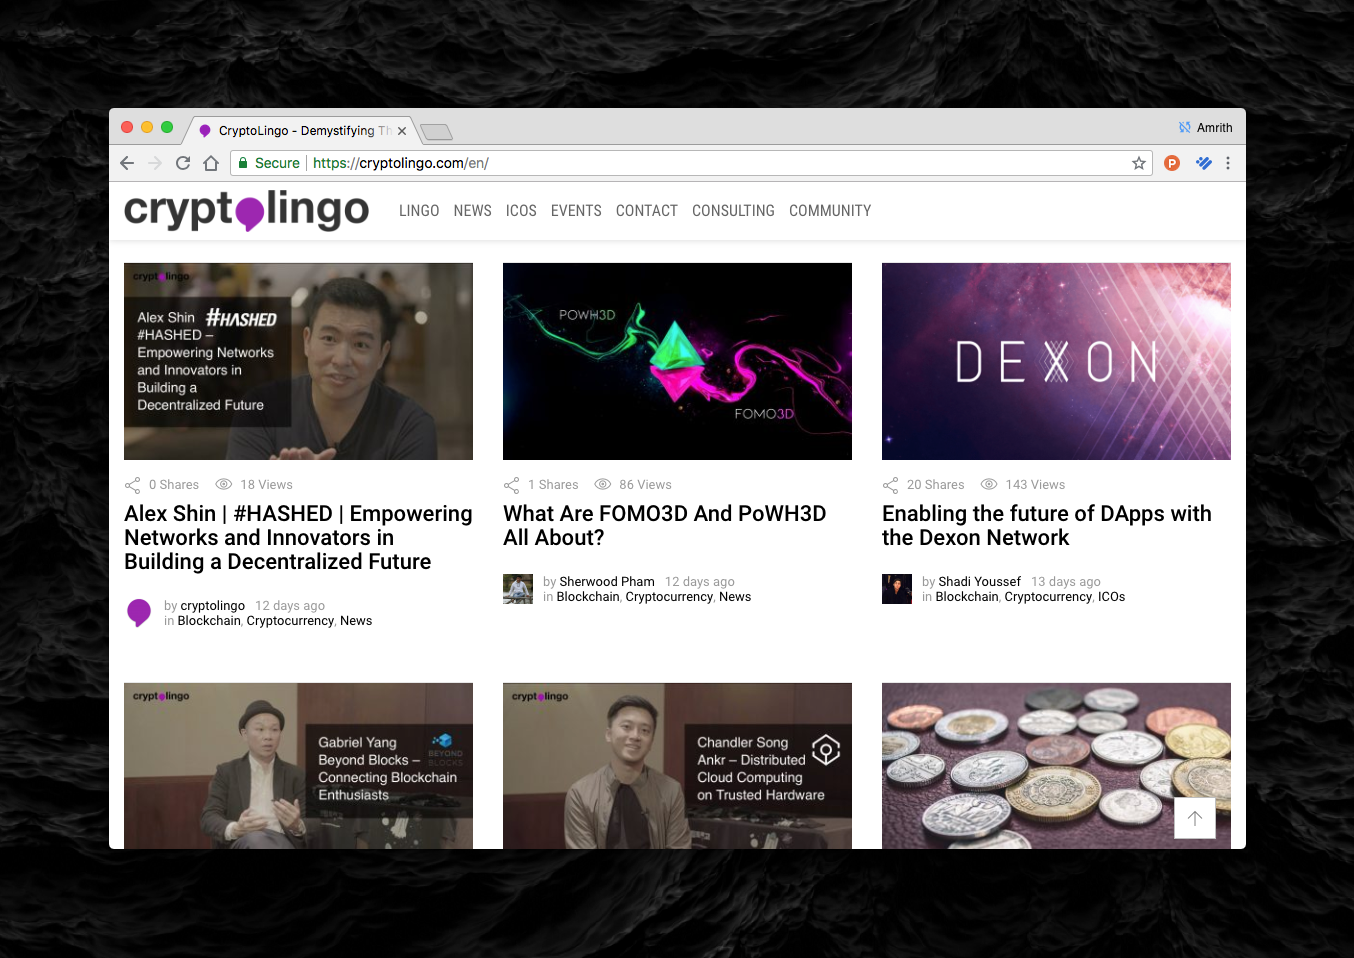Click the '13 days ago' text
This screenshot has width=1354, height=958.
(x=1066, y=582)
